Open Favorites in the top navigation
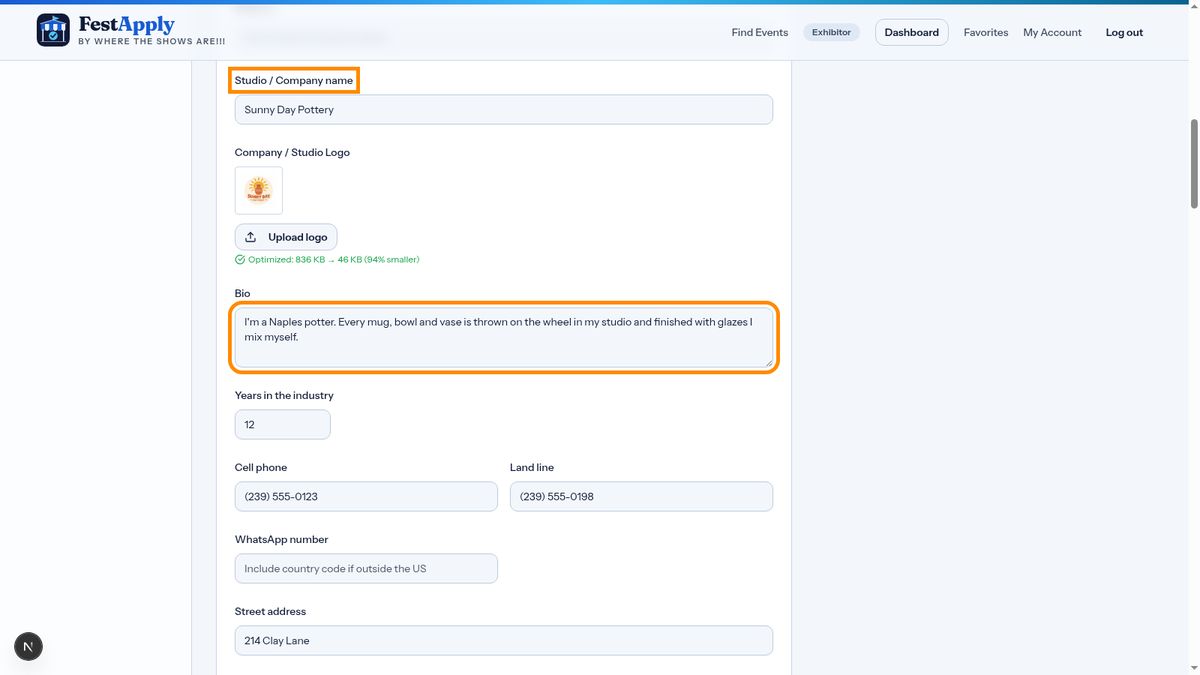This screenshot has width=1200, height=675. 986,32
